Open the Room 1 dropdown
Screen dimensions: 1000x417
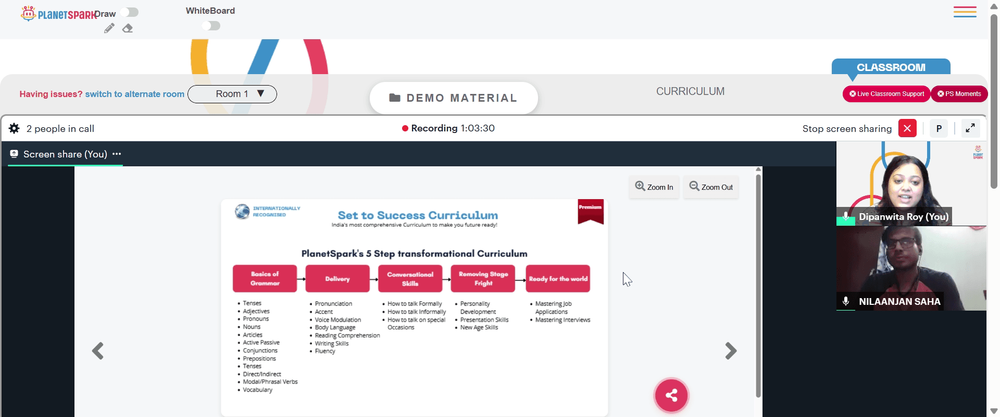(x=232, y=94)
